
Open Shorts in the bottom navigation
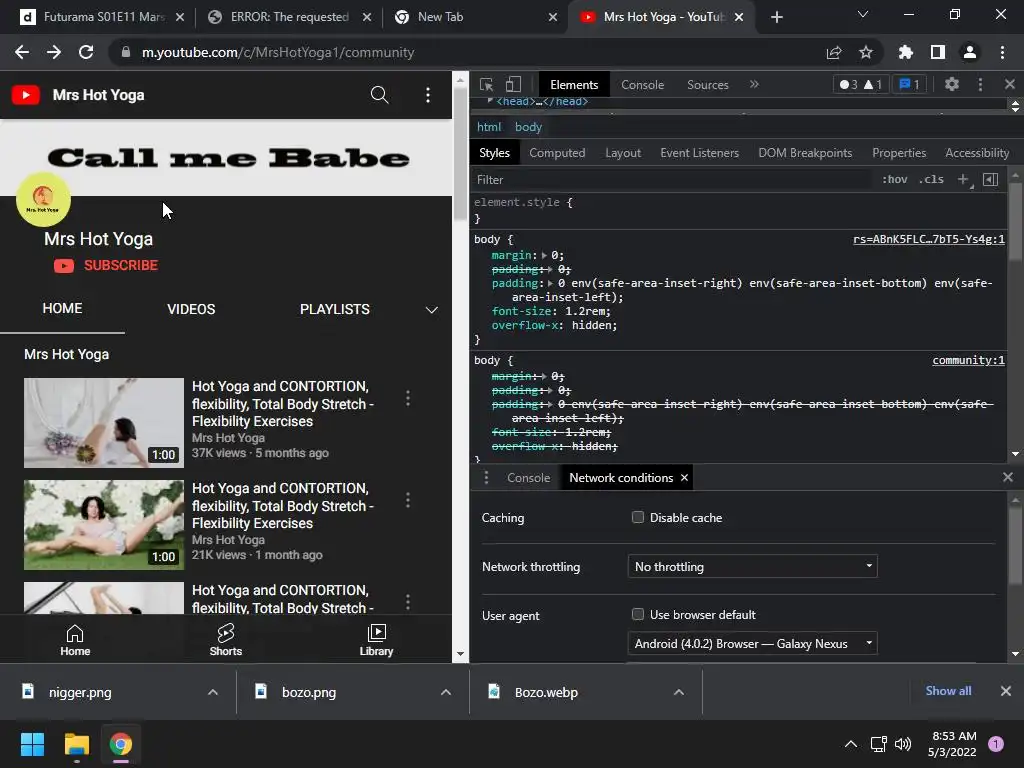[x=226, y=639]
